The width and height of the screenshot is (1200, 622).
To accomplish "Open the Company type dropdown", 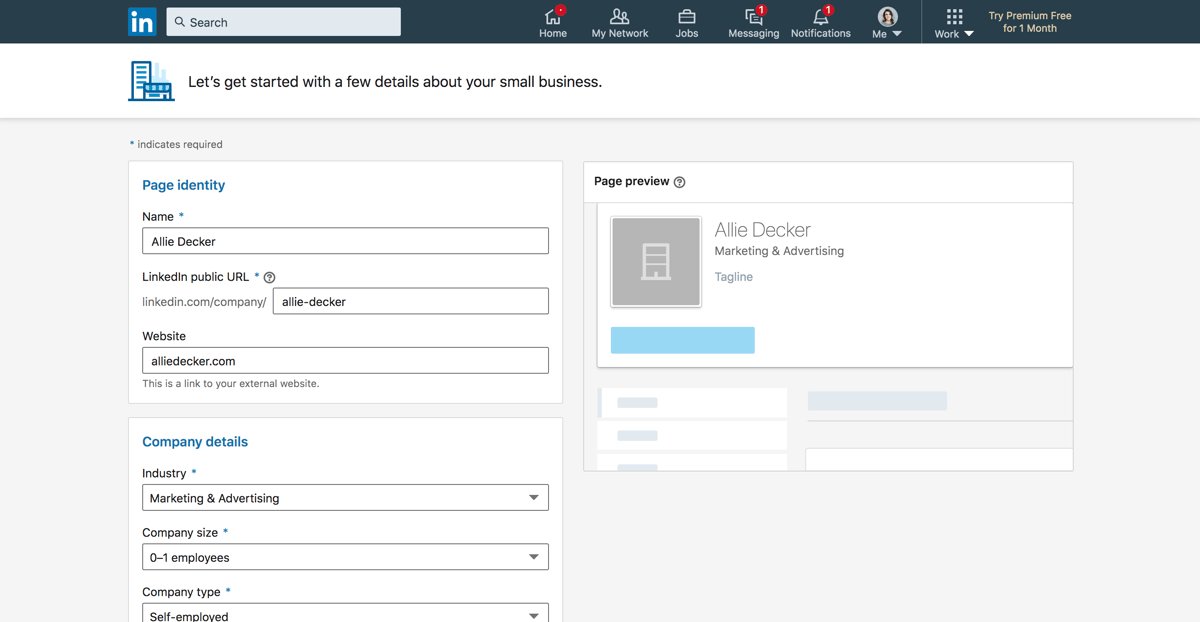I will [x=345, y=613].
